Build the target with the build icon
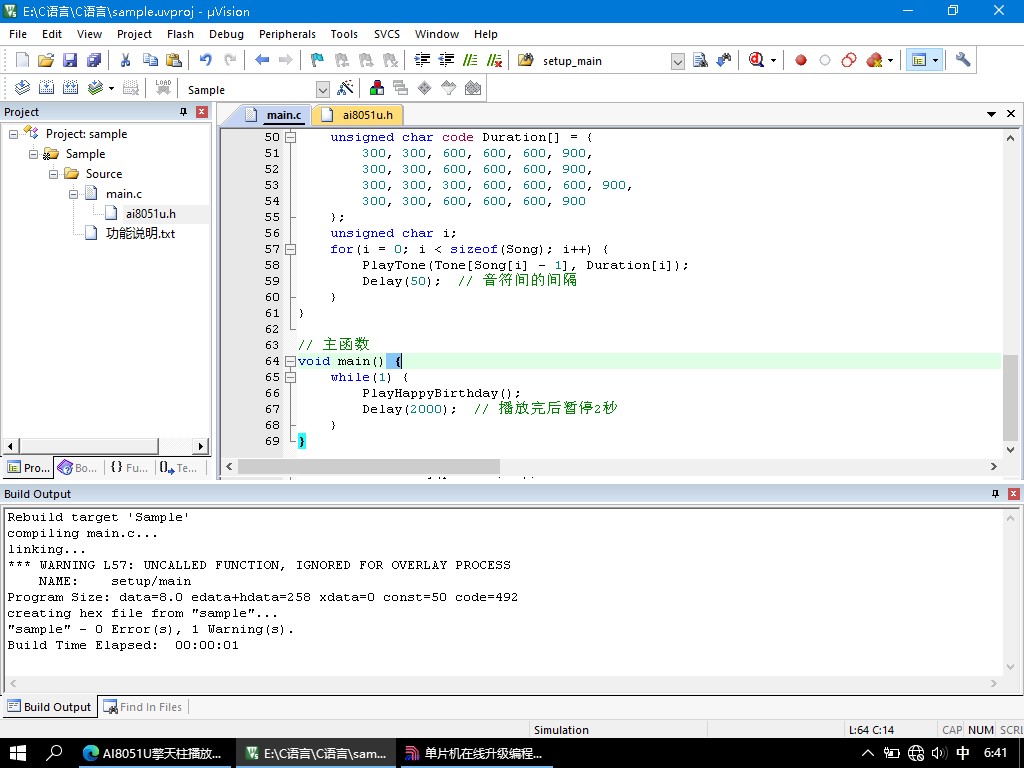 click(46, 88)
